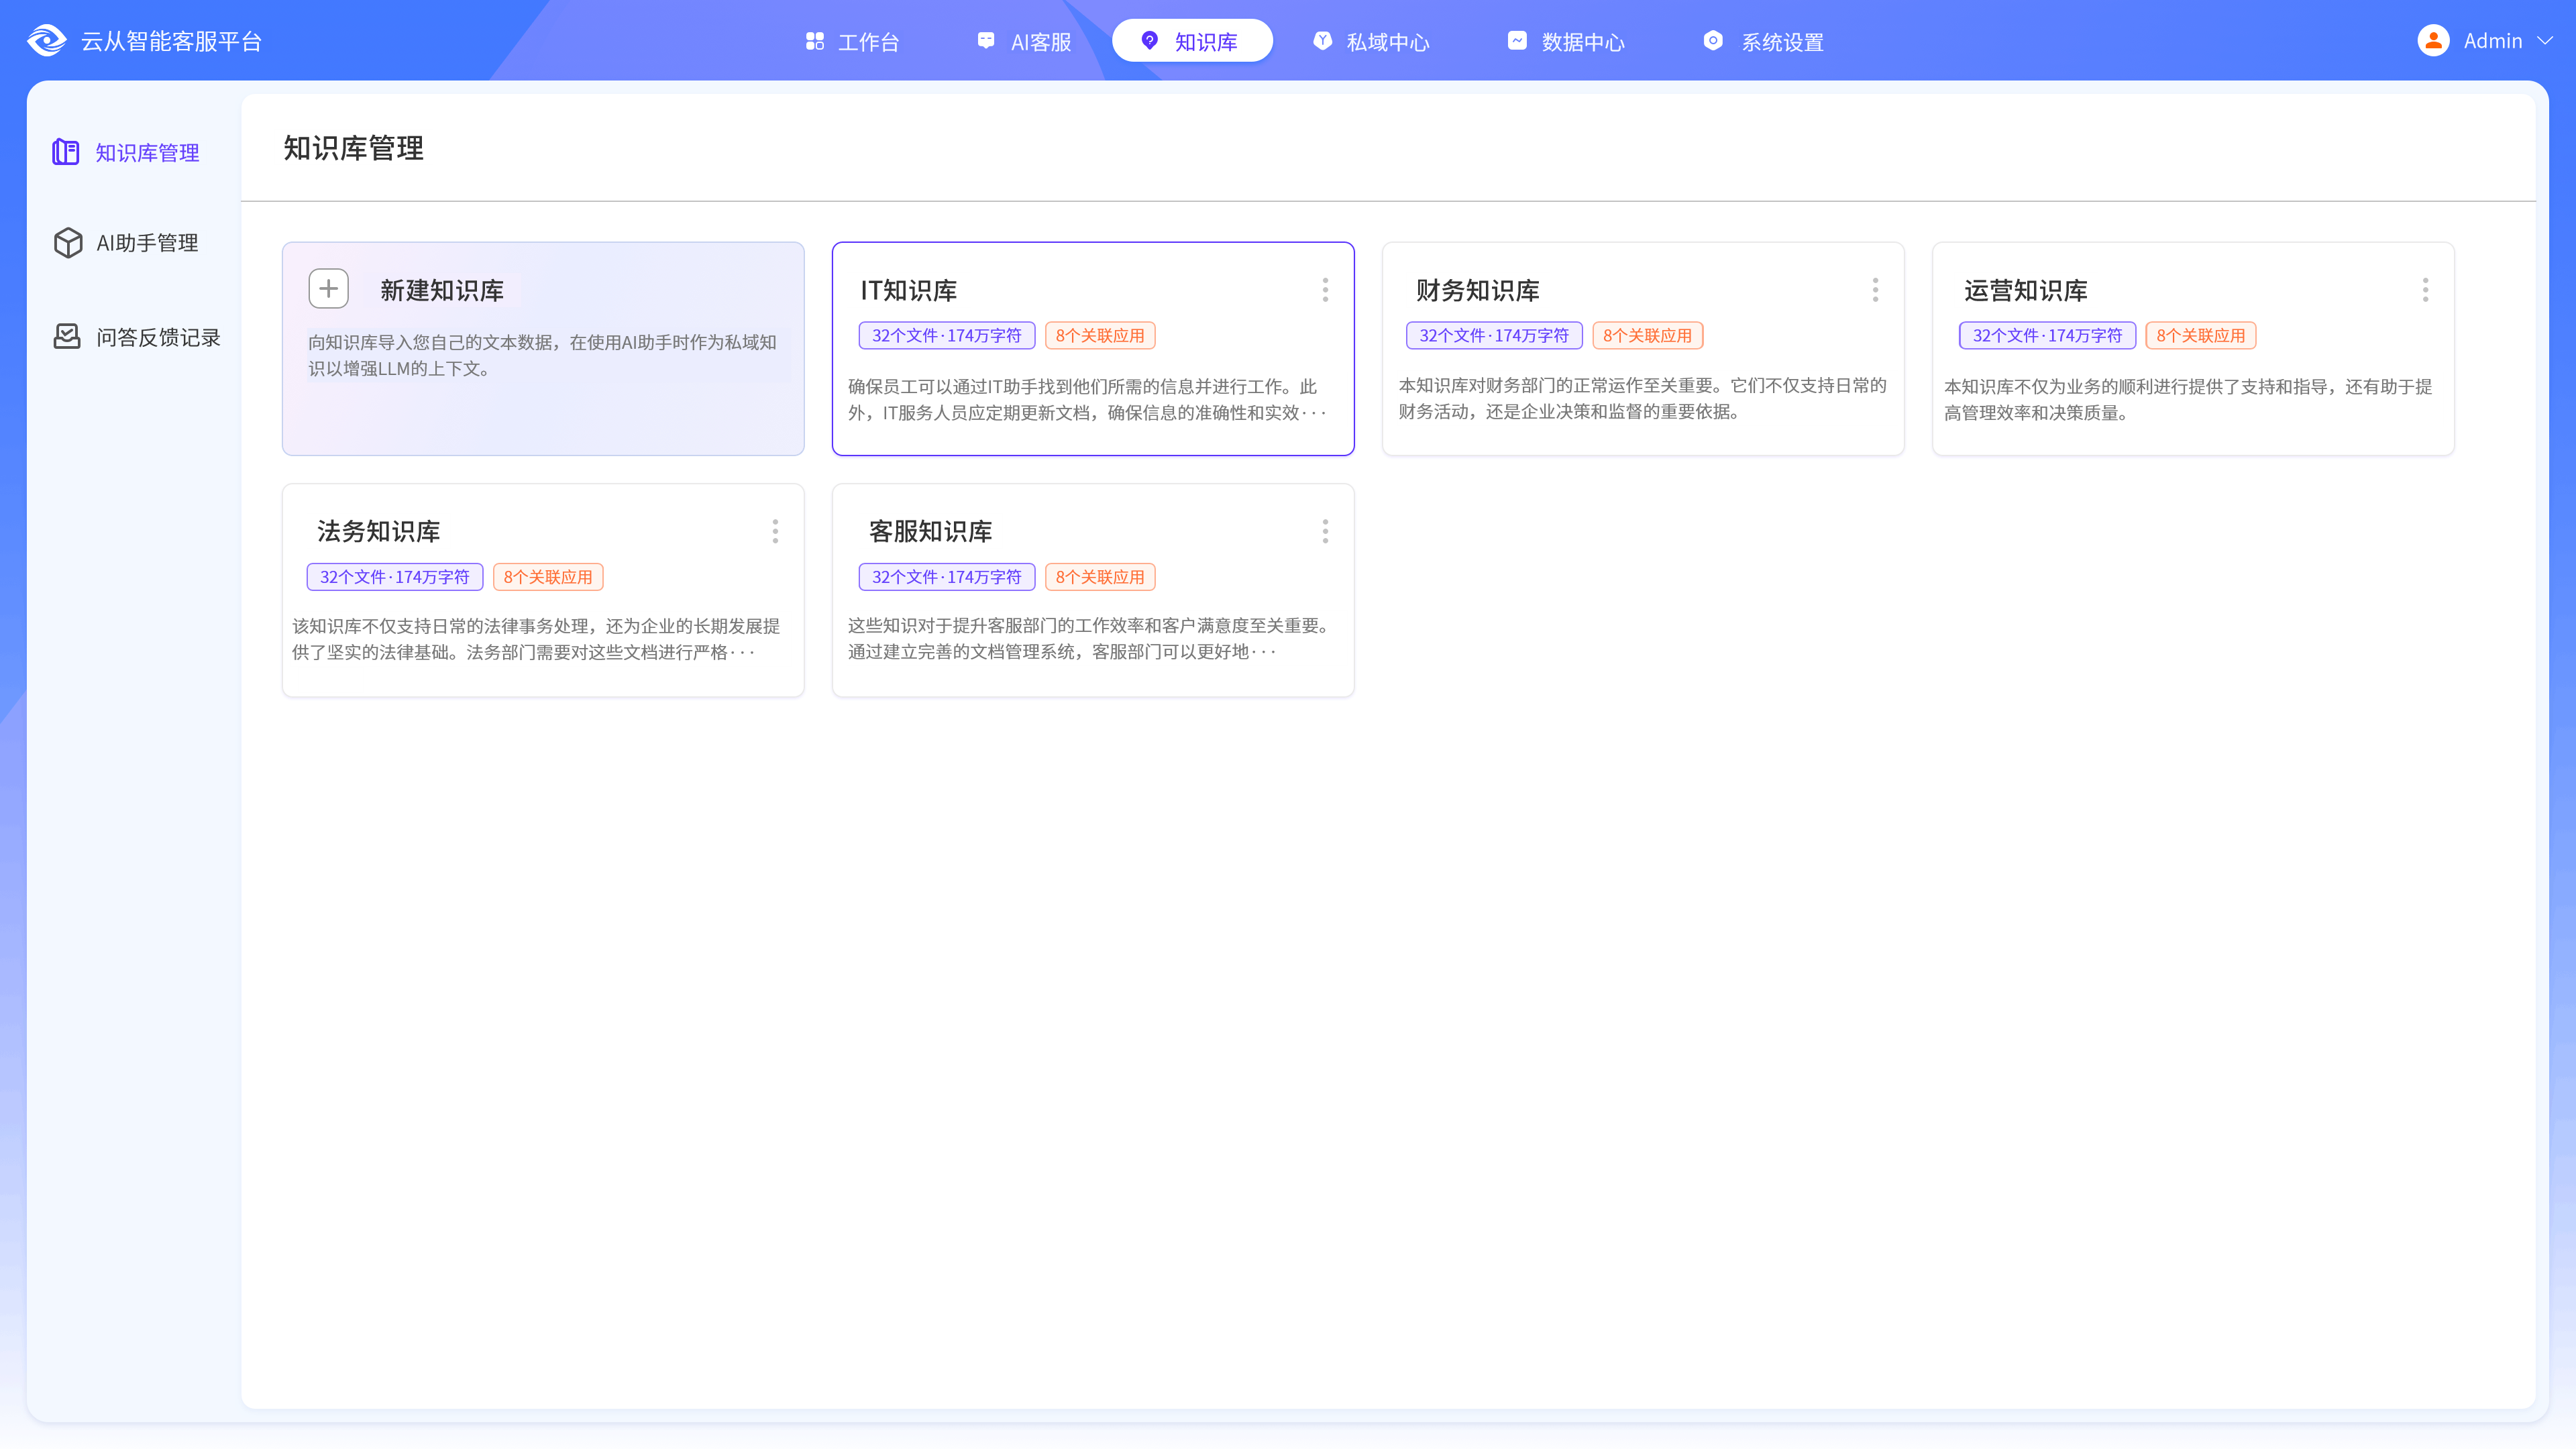Click the 云从 eye logo icon
Screen dimensions: 2576x1449
46,41
